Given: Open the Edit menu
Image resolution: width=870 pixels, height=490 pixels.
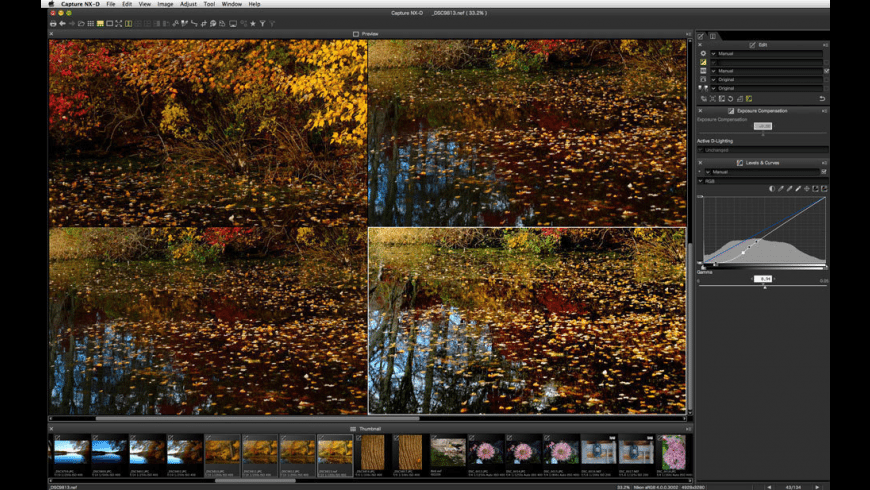Looking at the screenshot, I should 127,4.
